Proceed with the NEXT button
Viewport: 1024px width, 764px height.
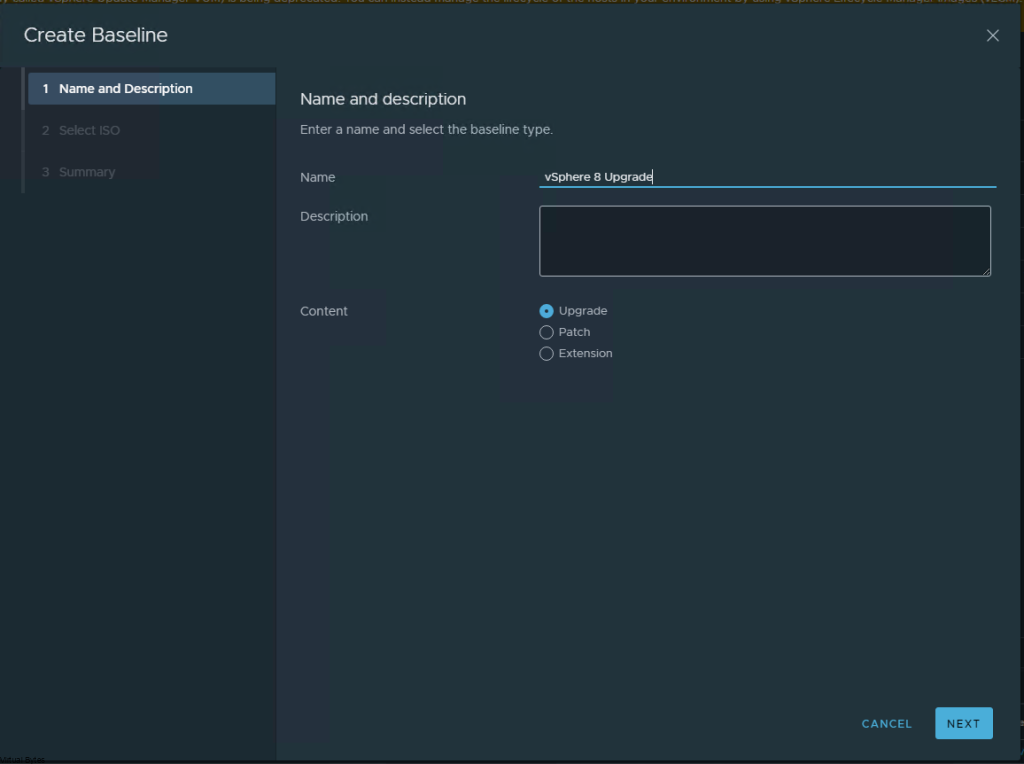click(963, 724)
